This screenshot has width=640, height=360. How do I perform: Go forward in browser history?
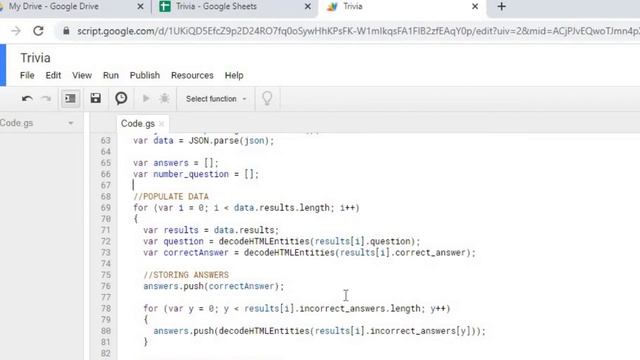click(x=16, y=31)
